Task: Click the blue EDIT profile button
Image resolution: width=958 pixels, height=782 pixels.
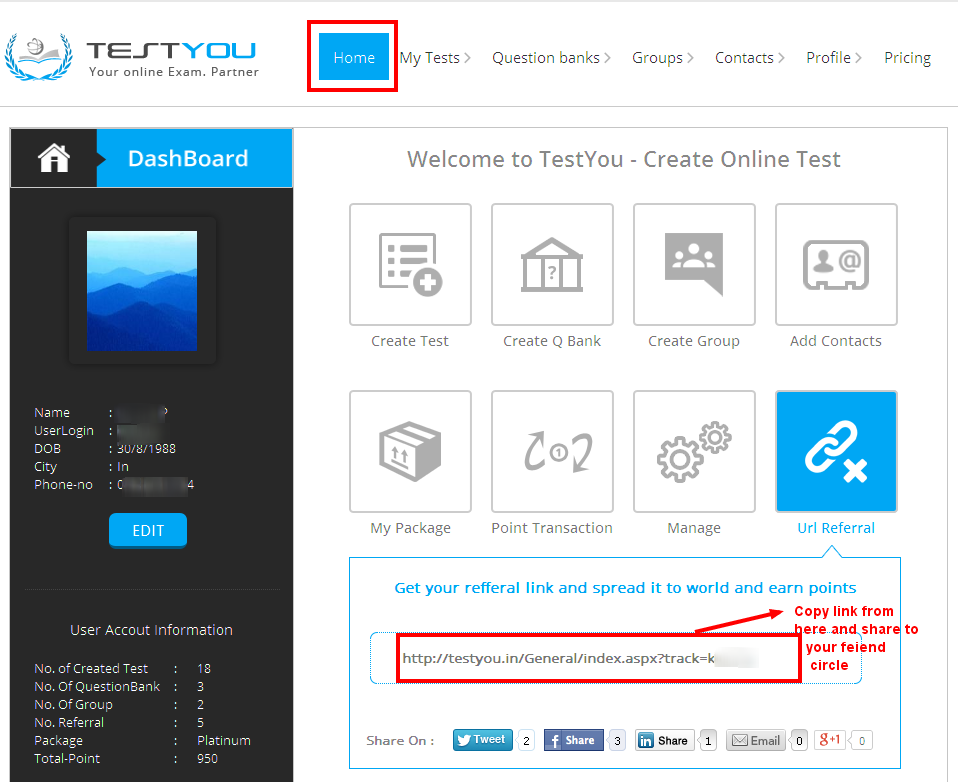Action: (148, 530)
